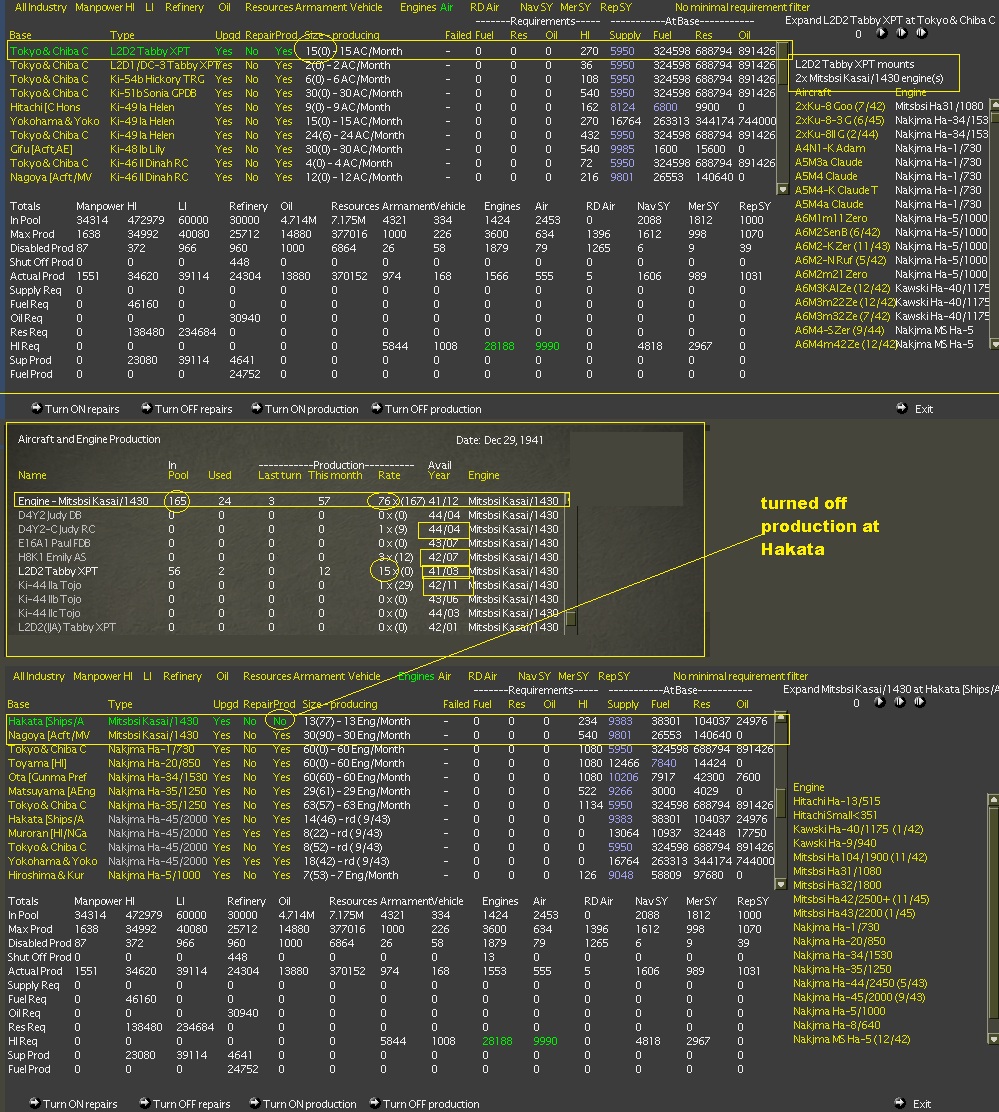Select All Industry filter on top screen
Image resolution: width=999 pixels, height=1112 pixels.
(40, 7)
